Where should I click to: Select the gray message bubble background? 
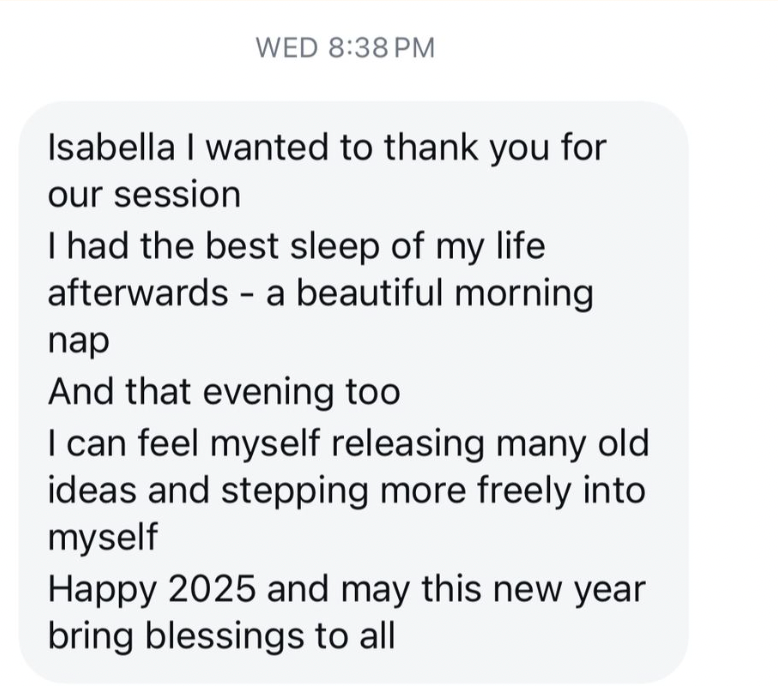click(x=353, y=392)
